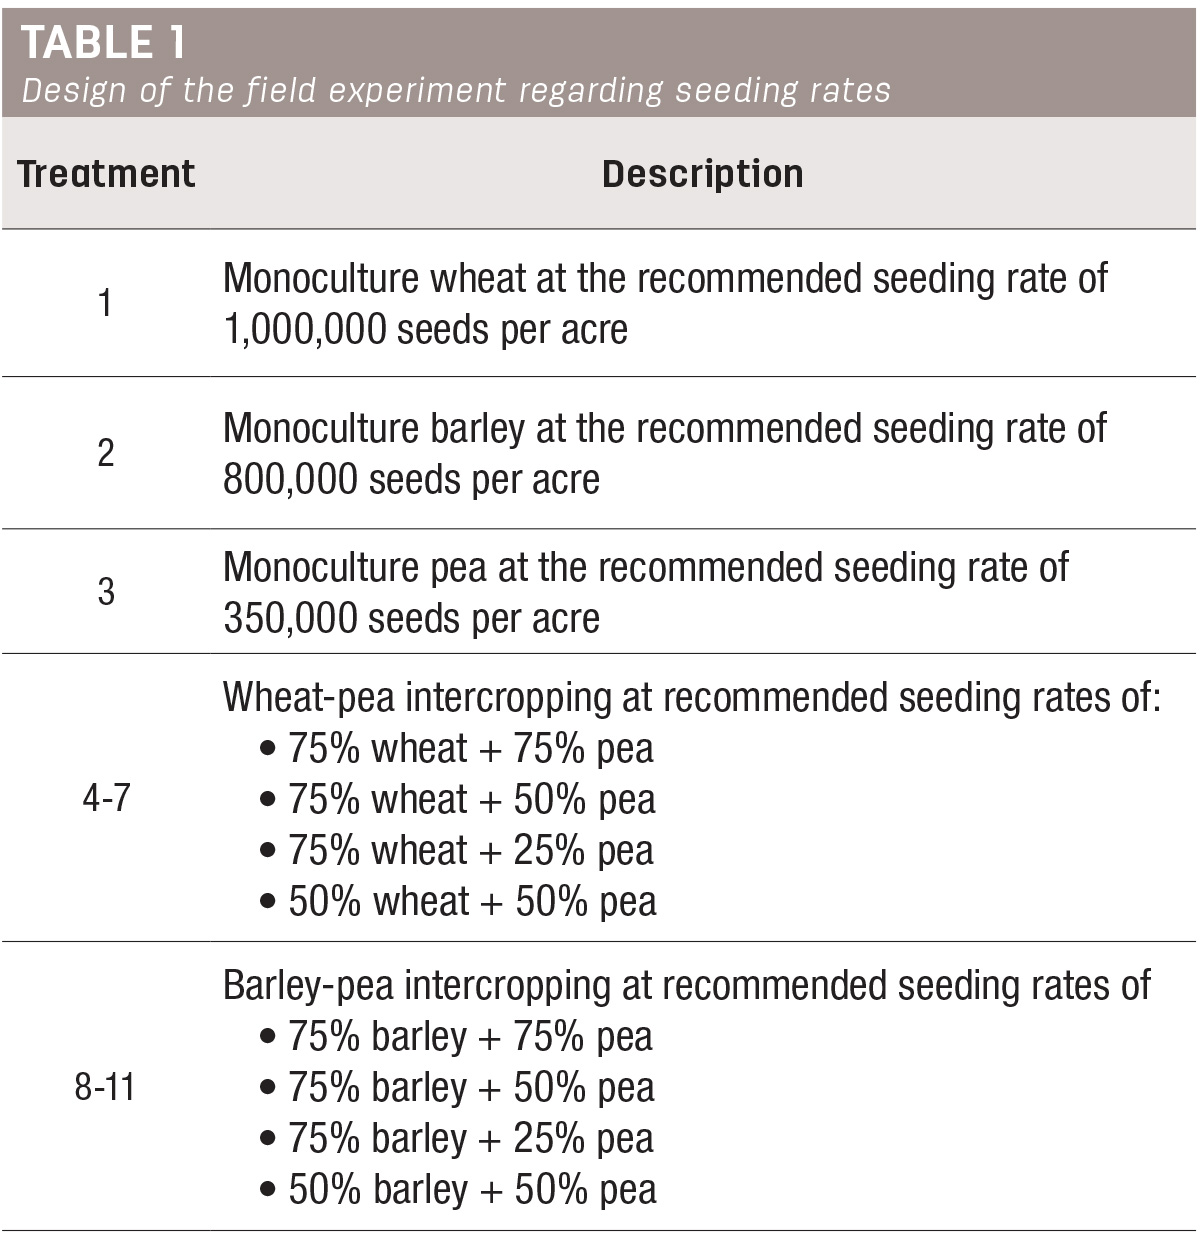Select the 8-11 treatment cell

[106, 1087]
